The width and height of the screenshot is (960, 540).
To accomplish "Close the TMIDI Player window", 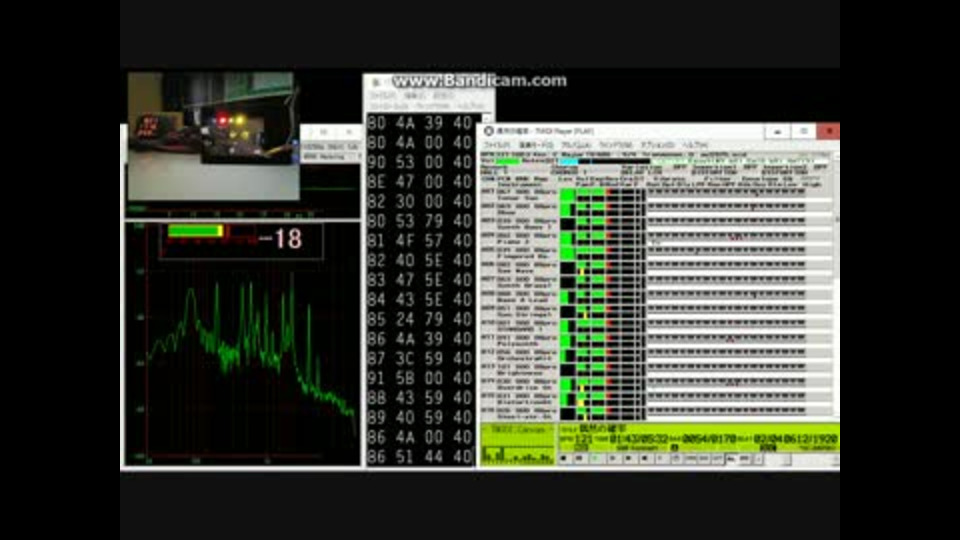I will [x=829, y=131].
